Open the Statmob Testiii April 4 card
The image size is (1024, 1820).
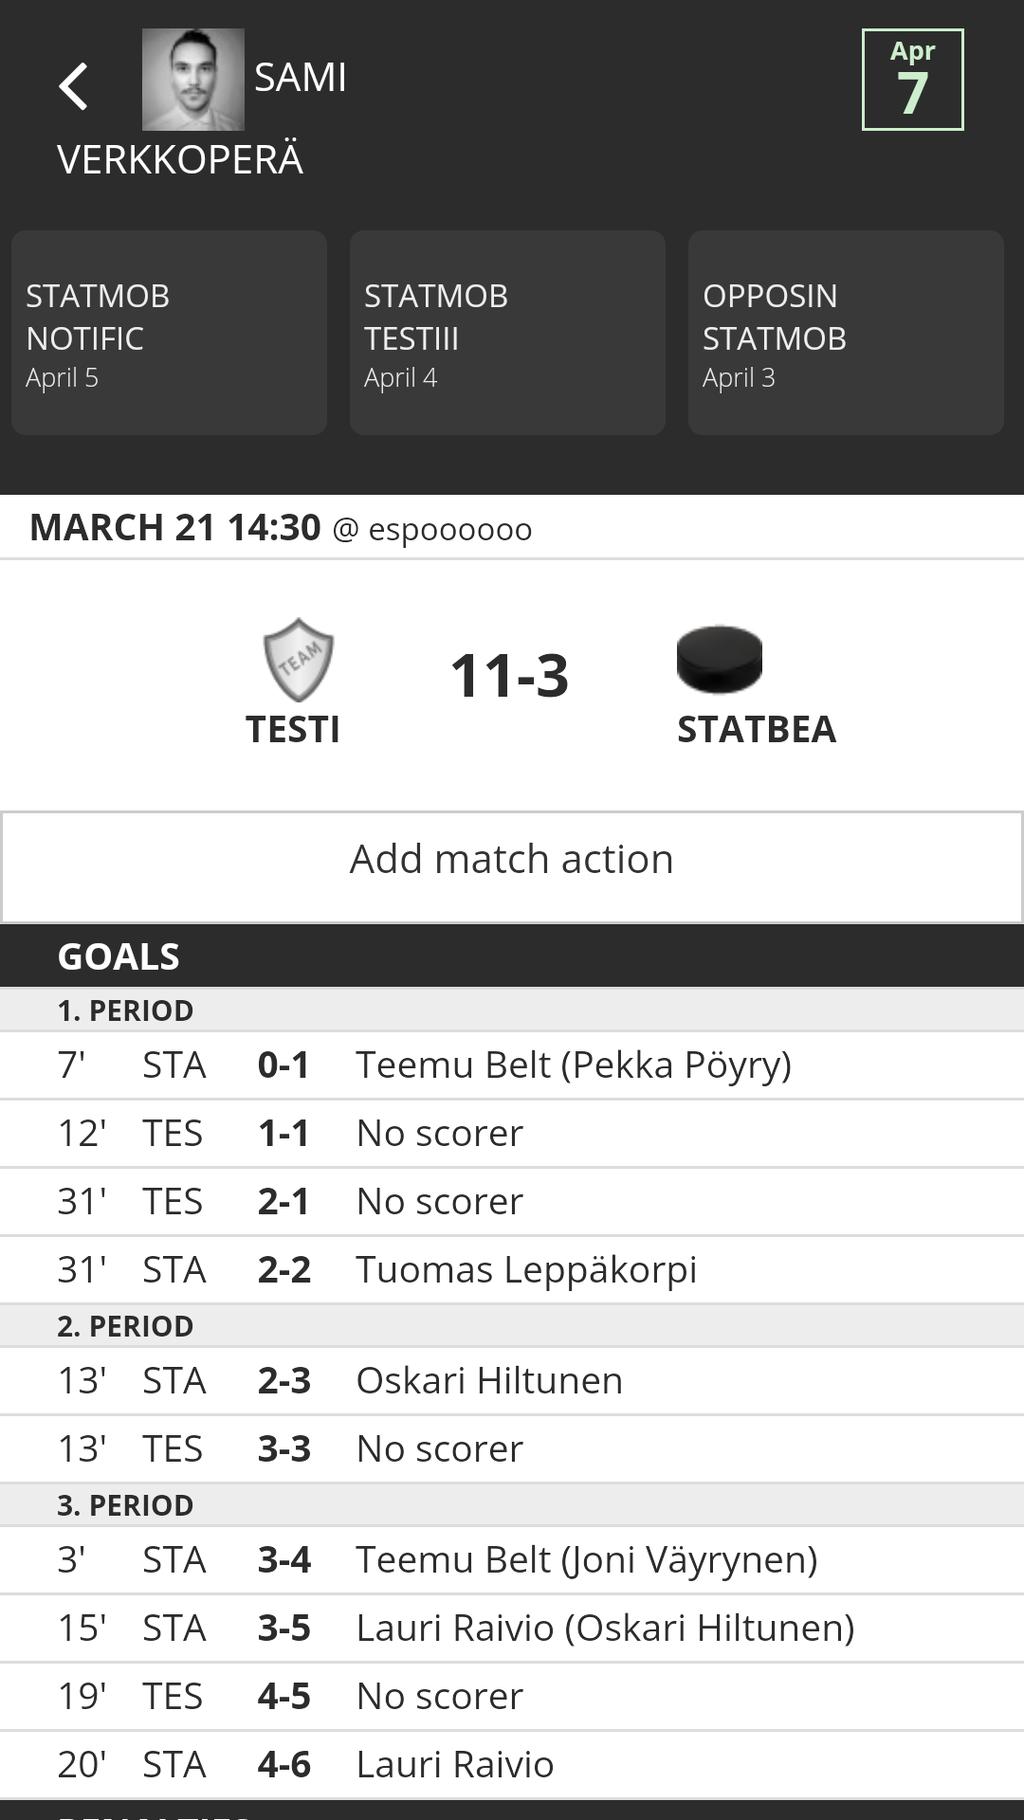[507, 333]
